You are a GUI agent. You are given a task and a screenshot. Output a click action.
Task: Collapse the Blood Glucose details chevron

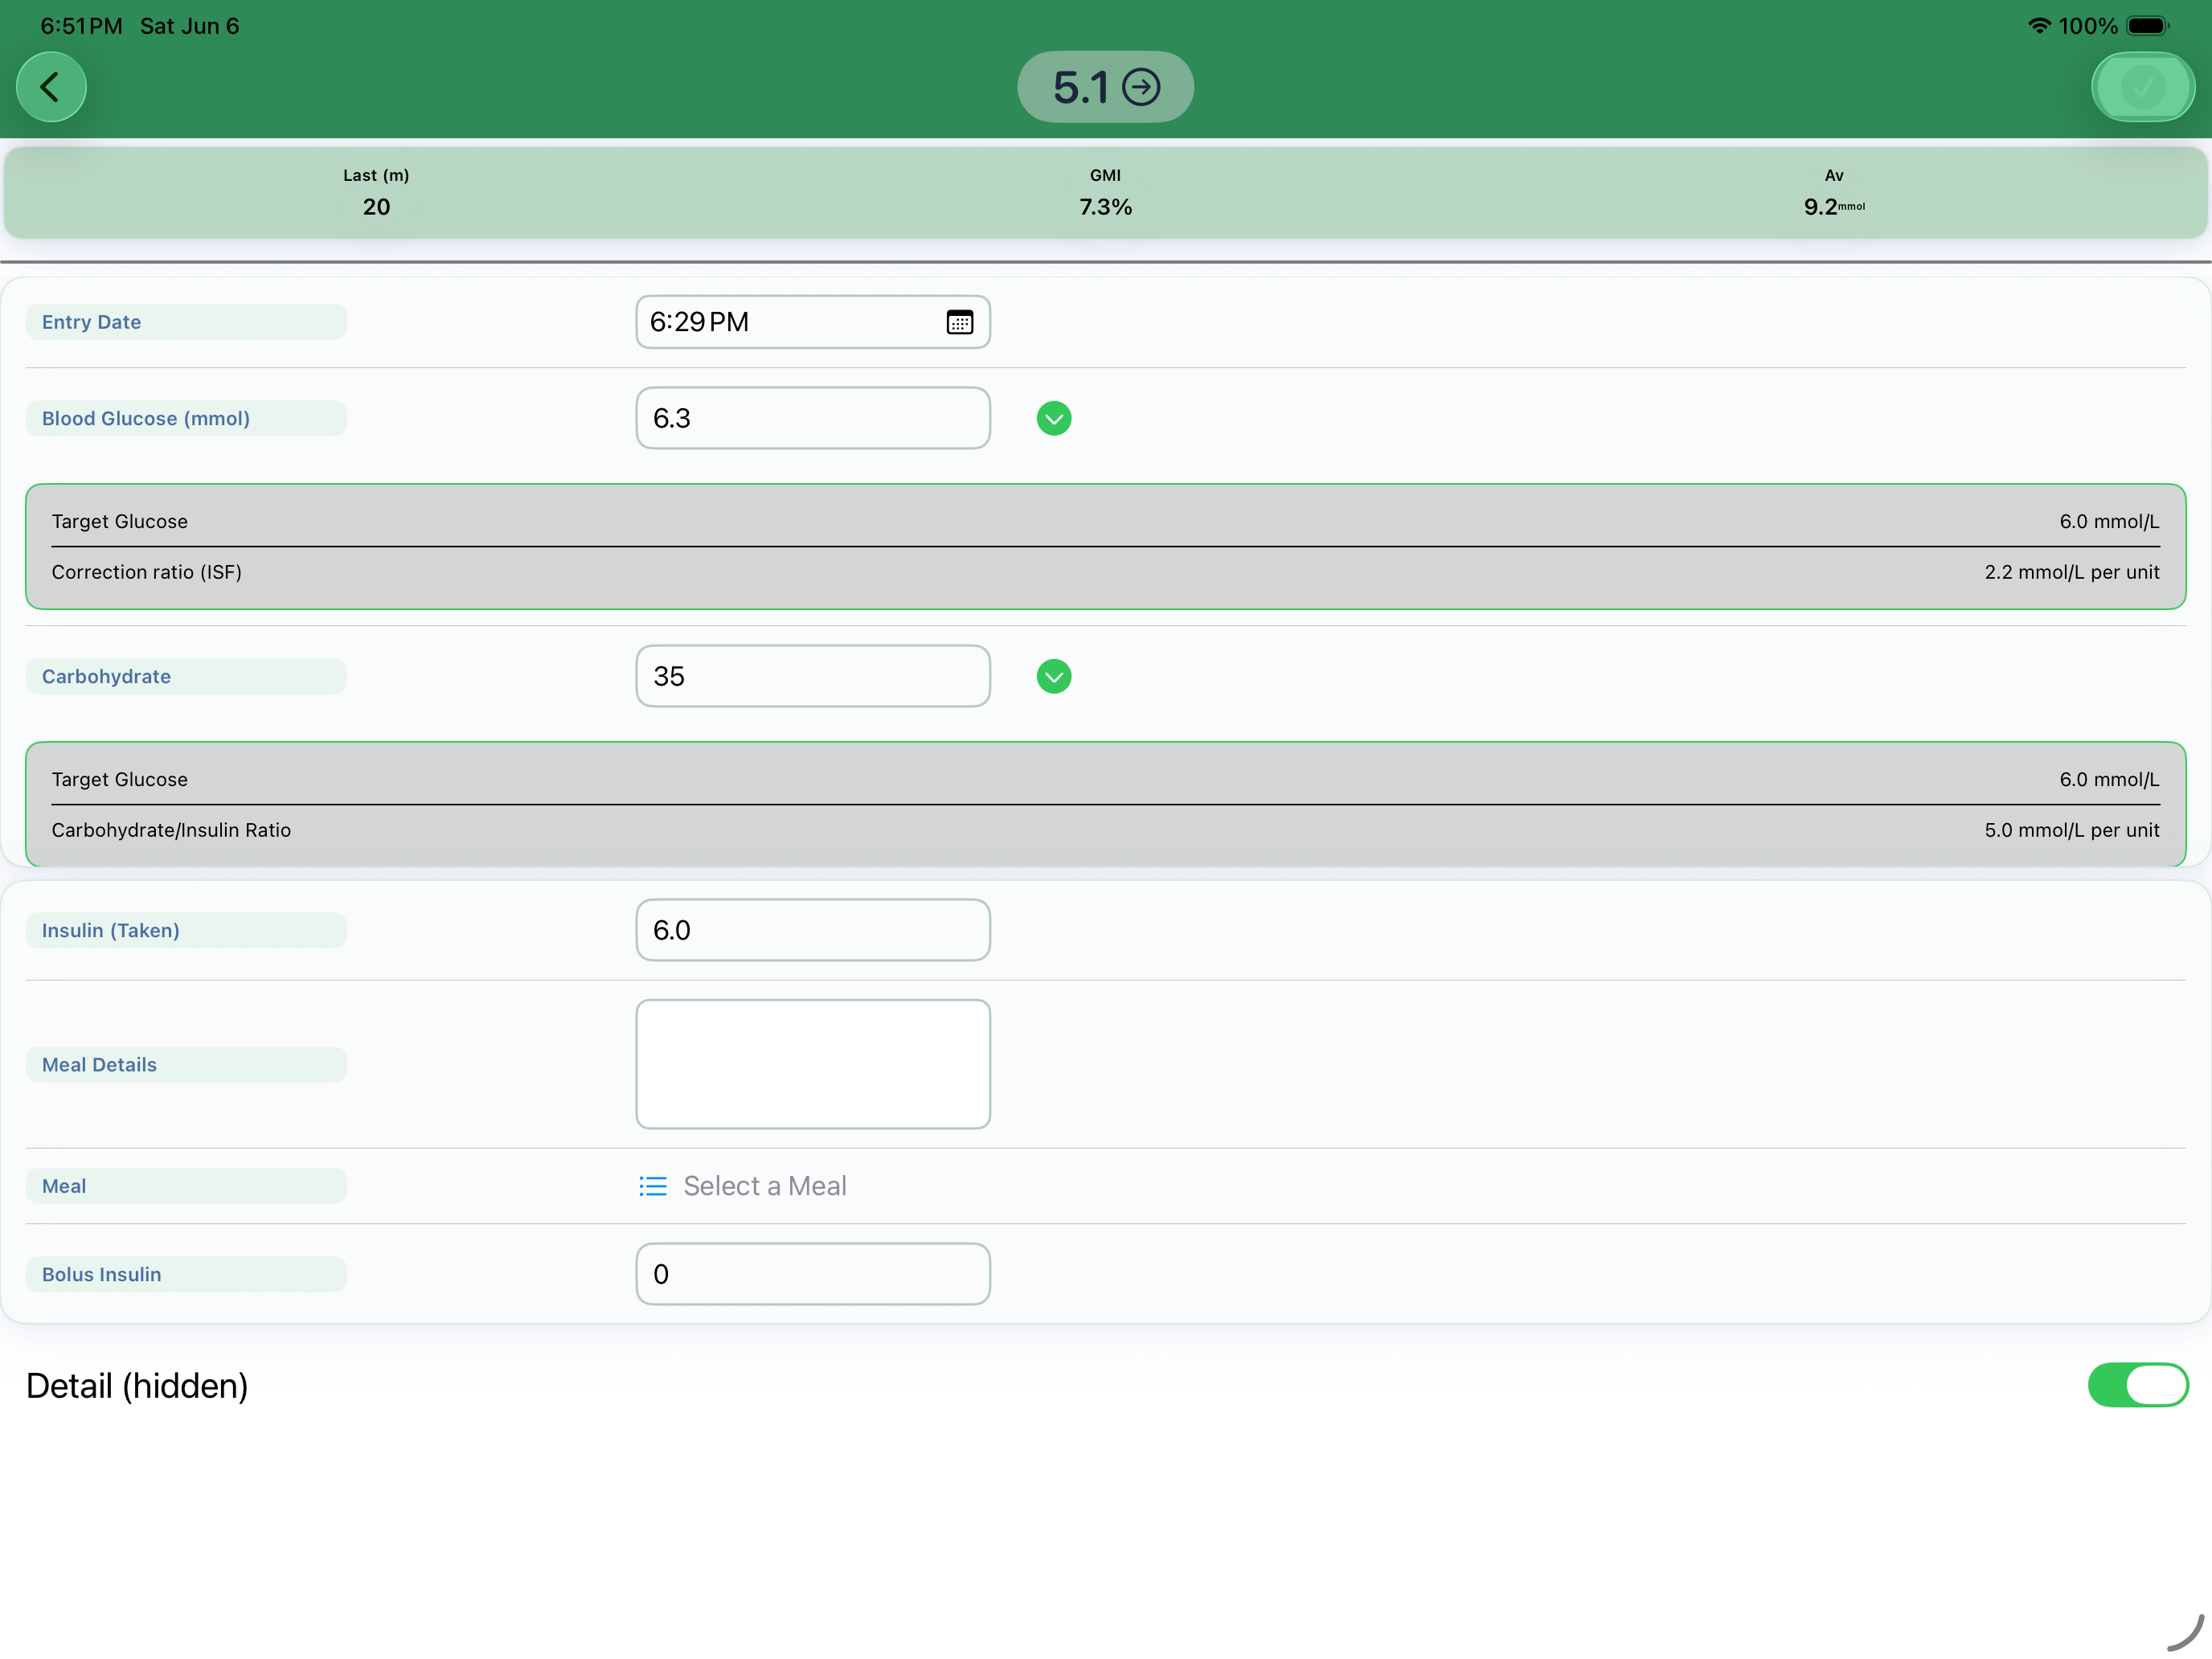[x=1054, y=418]
